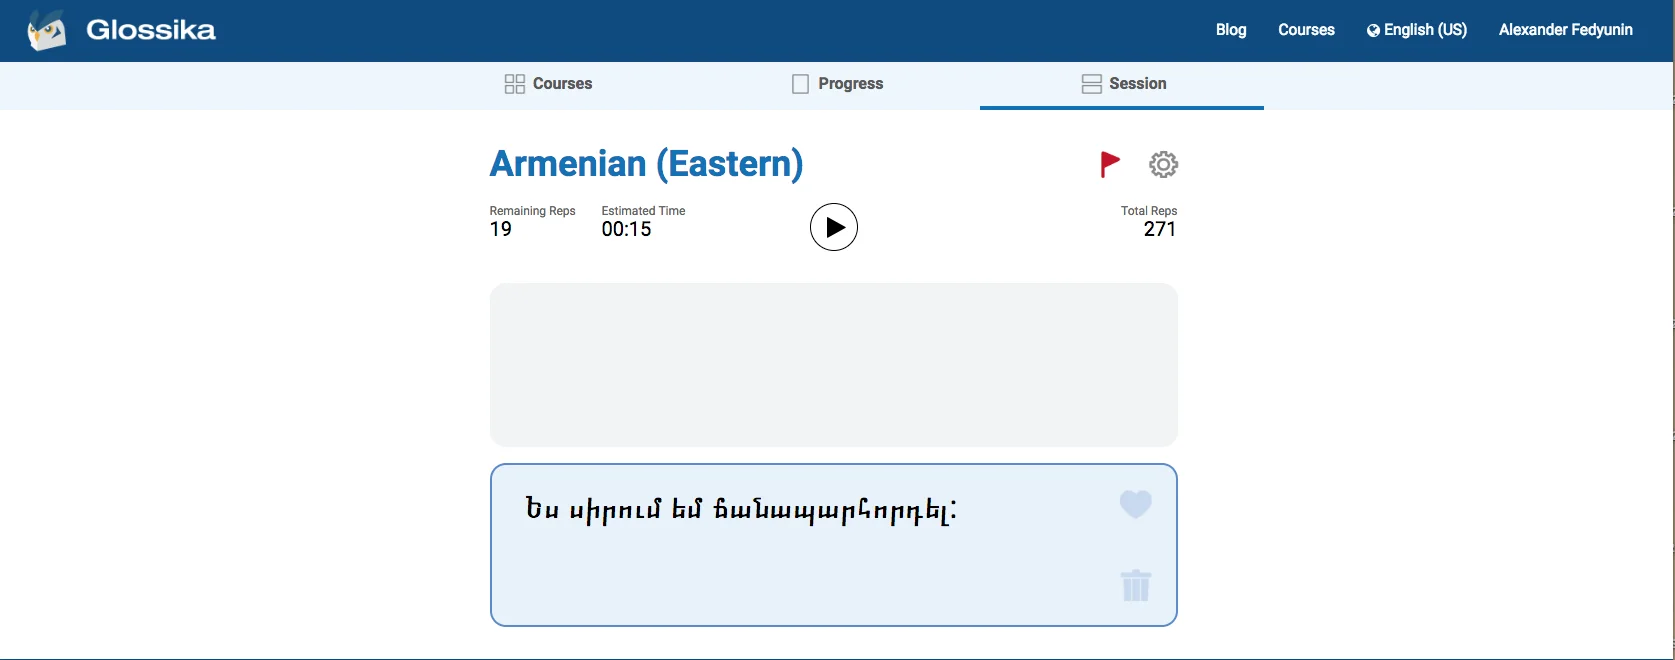Click the globe icon beside English (US)
This screenshot has height=660, width=1675.
pyautogui.click(x=1373, y=31)
